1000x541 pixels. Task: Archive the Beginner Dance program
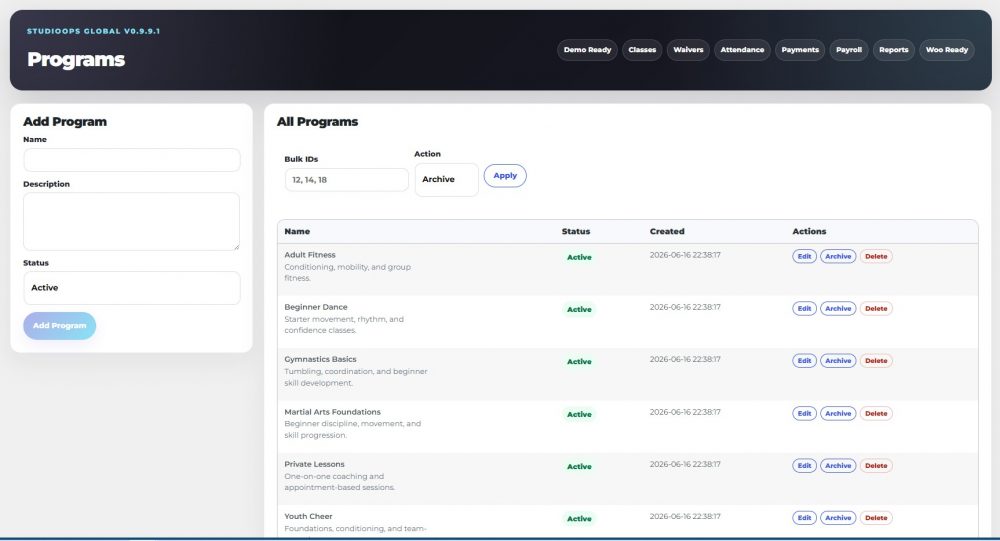[x=838, y=309]
